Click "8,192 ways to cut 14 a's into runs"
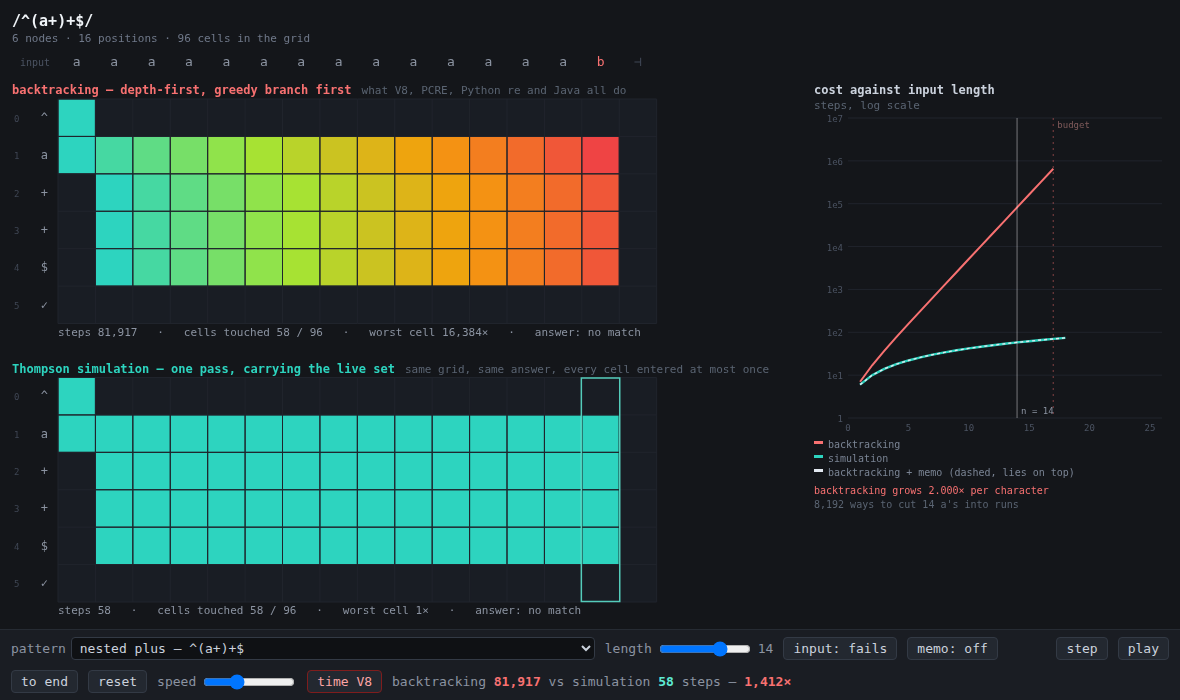The image size is (1180, 700). pos(916,504)
